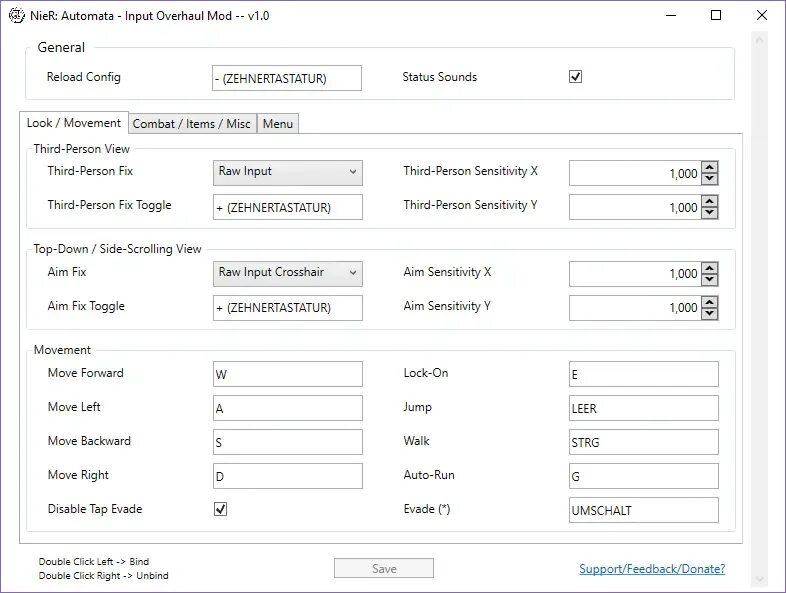Click the Reload Config key binding field
Image resolution: width=786 pixels, height=593 pixels.
287,78
